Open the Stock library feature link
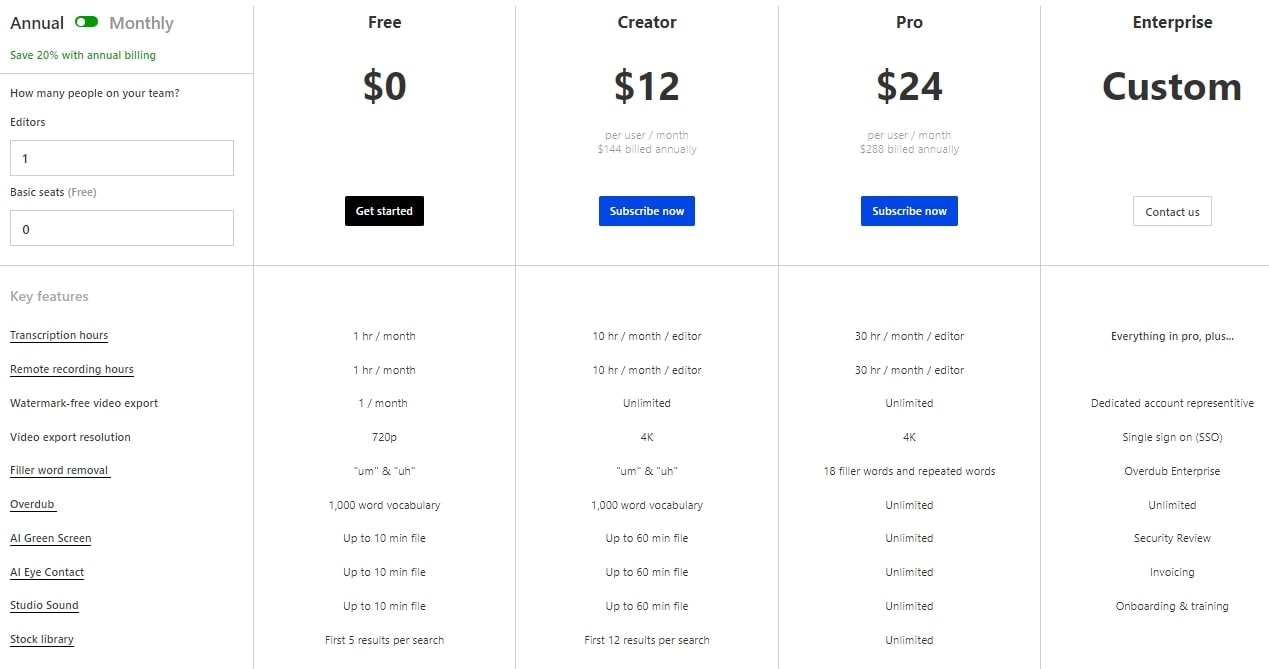 [x=42, y=640]
